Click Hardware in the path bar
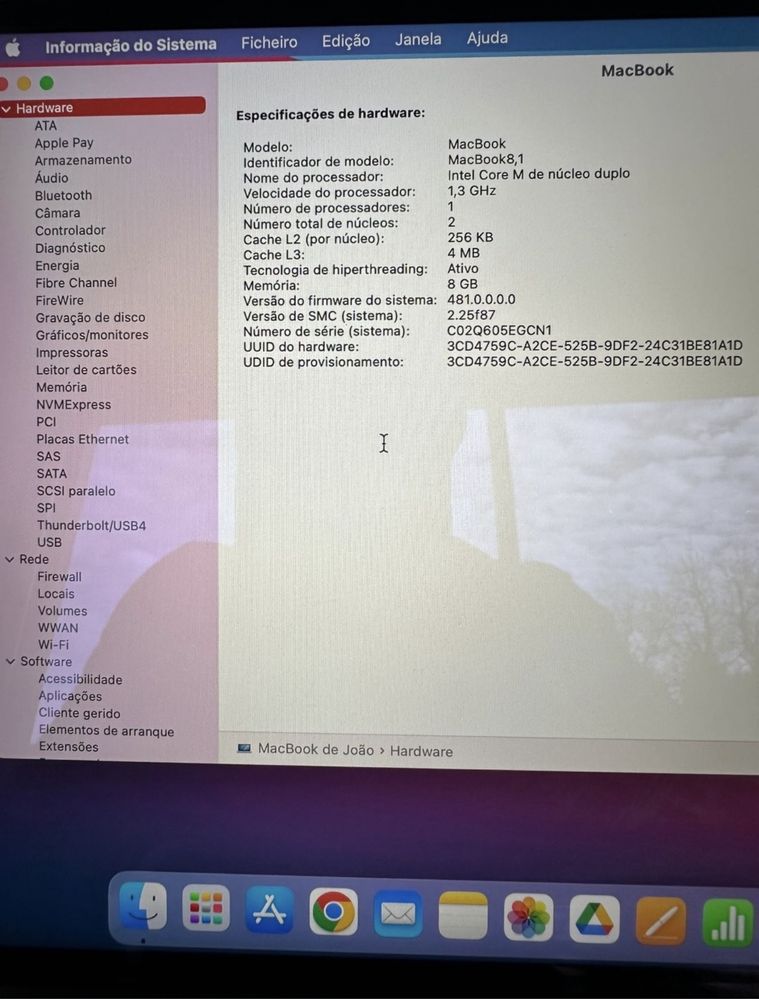Viewport: 759px width, 999px height. click(421, 751)
